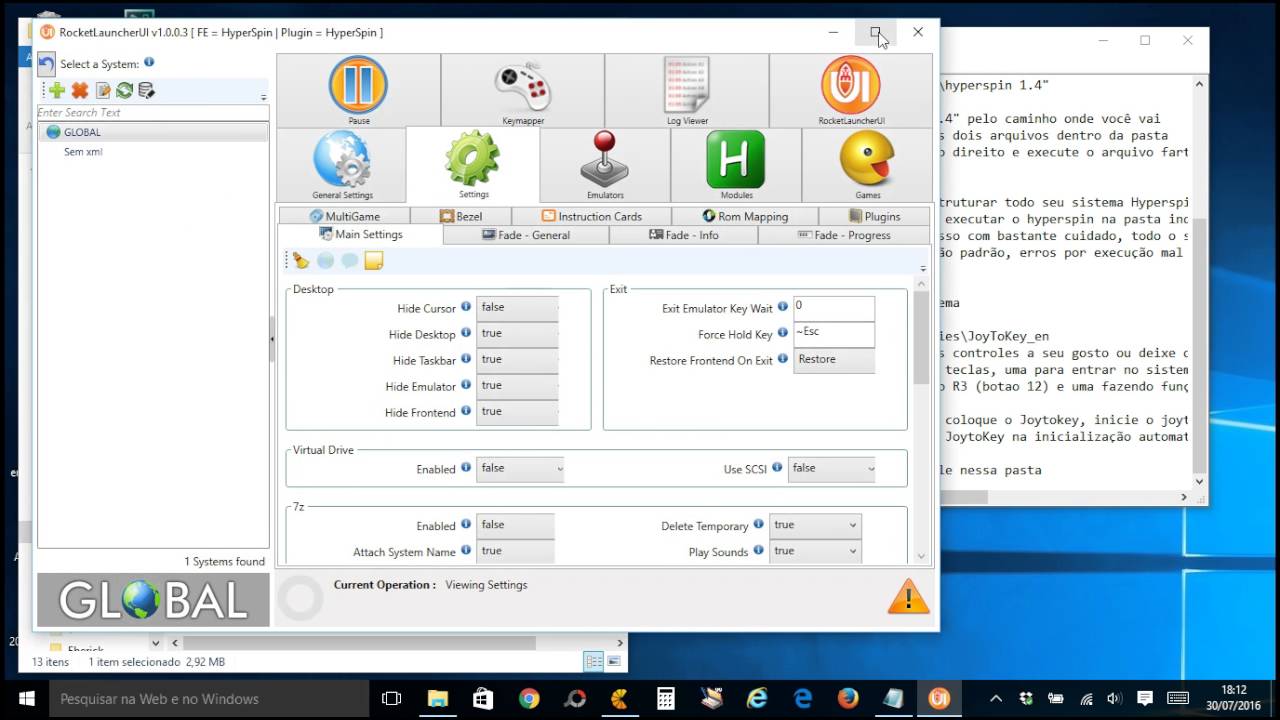Open the Modules green H icon
The height and width of the screenshot is (720, 1280).
point(736,160)
